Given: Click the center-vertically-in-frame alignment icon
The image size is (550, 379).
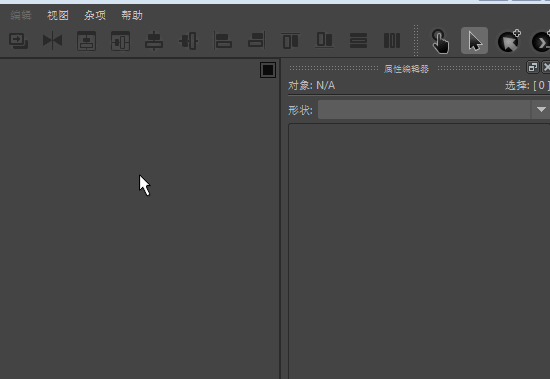Looking at the screenshot, I should pos(120,41).
